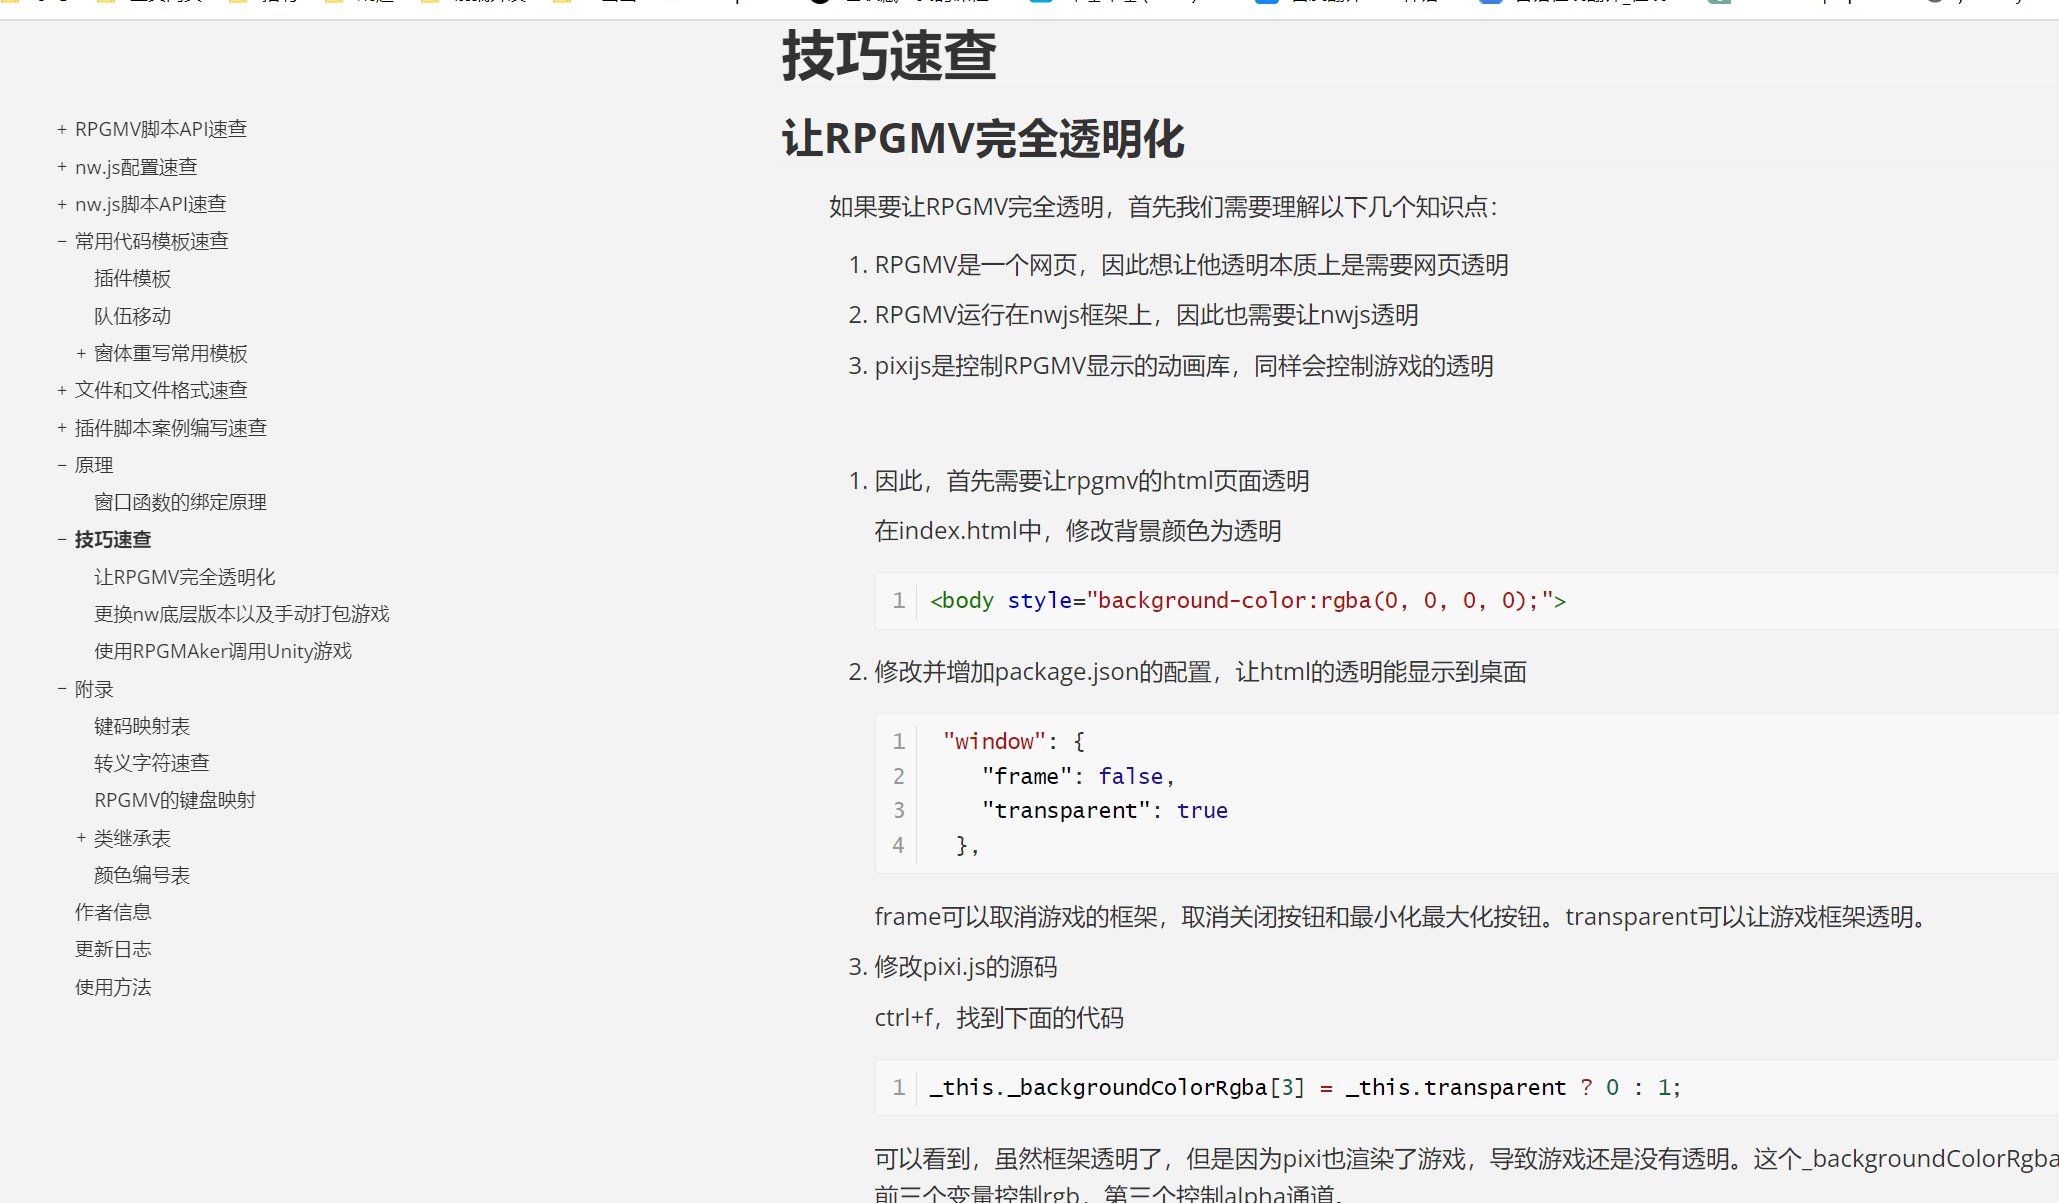This screenshot has width=2059, height=1203.
Task: Open the 插件模板 page
Action: [x=132, y=279]
